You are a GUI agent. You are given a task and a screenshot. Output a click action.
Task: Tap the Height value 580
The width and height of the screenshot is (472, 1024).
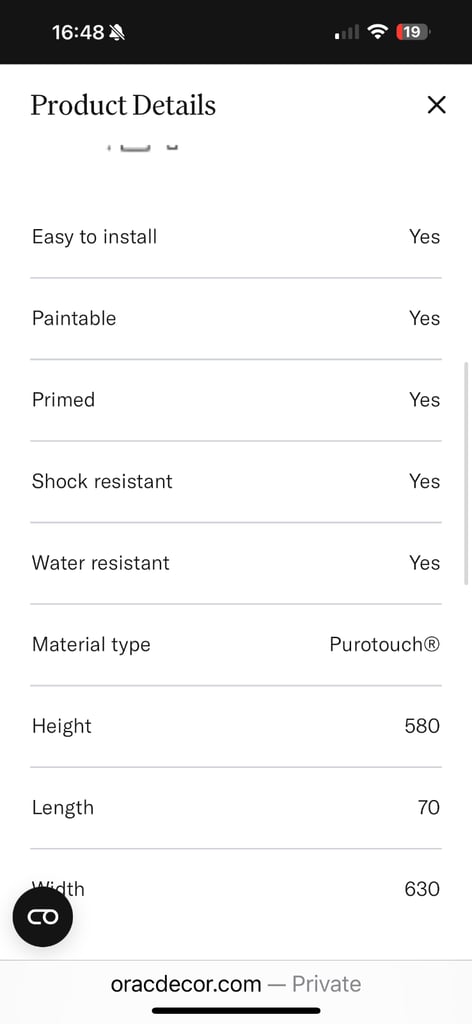click(x=422, y=726)
